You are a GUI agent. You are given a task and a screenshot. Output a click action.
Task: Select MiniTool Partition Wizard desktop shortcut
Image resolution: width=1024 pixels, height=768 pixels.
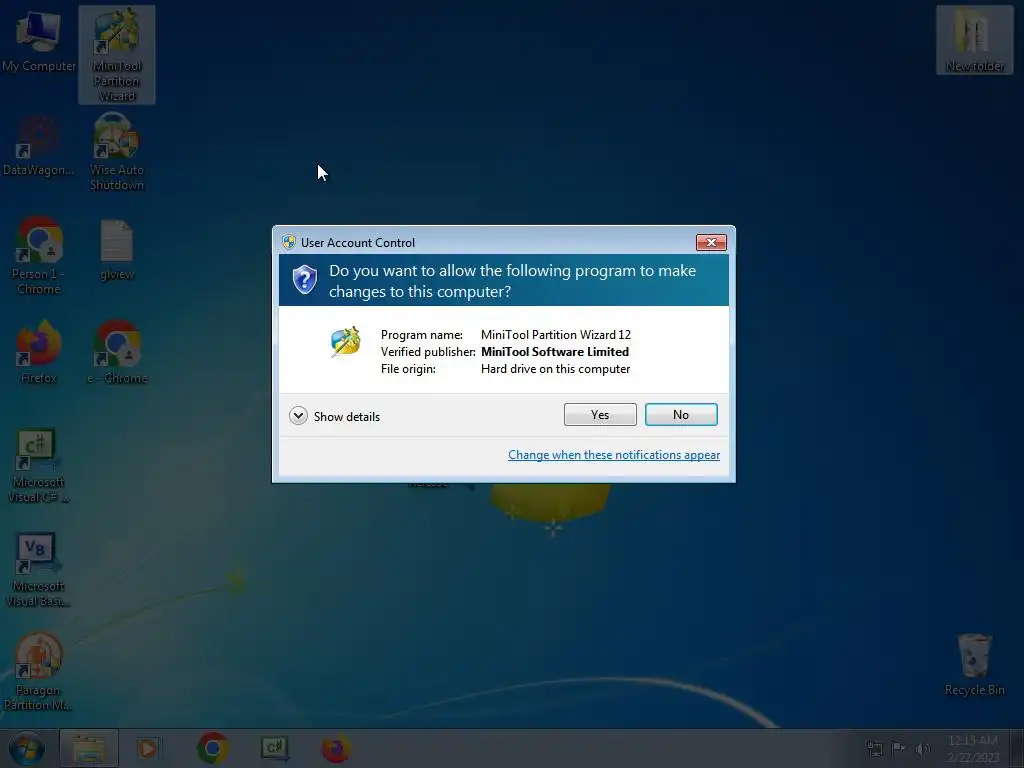117,55
